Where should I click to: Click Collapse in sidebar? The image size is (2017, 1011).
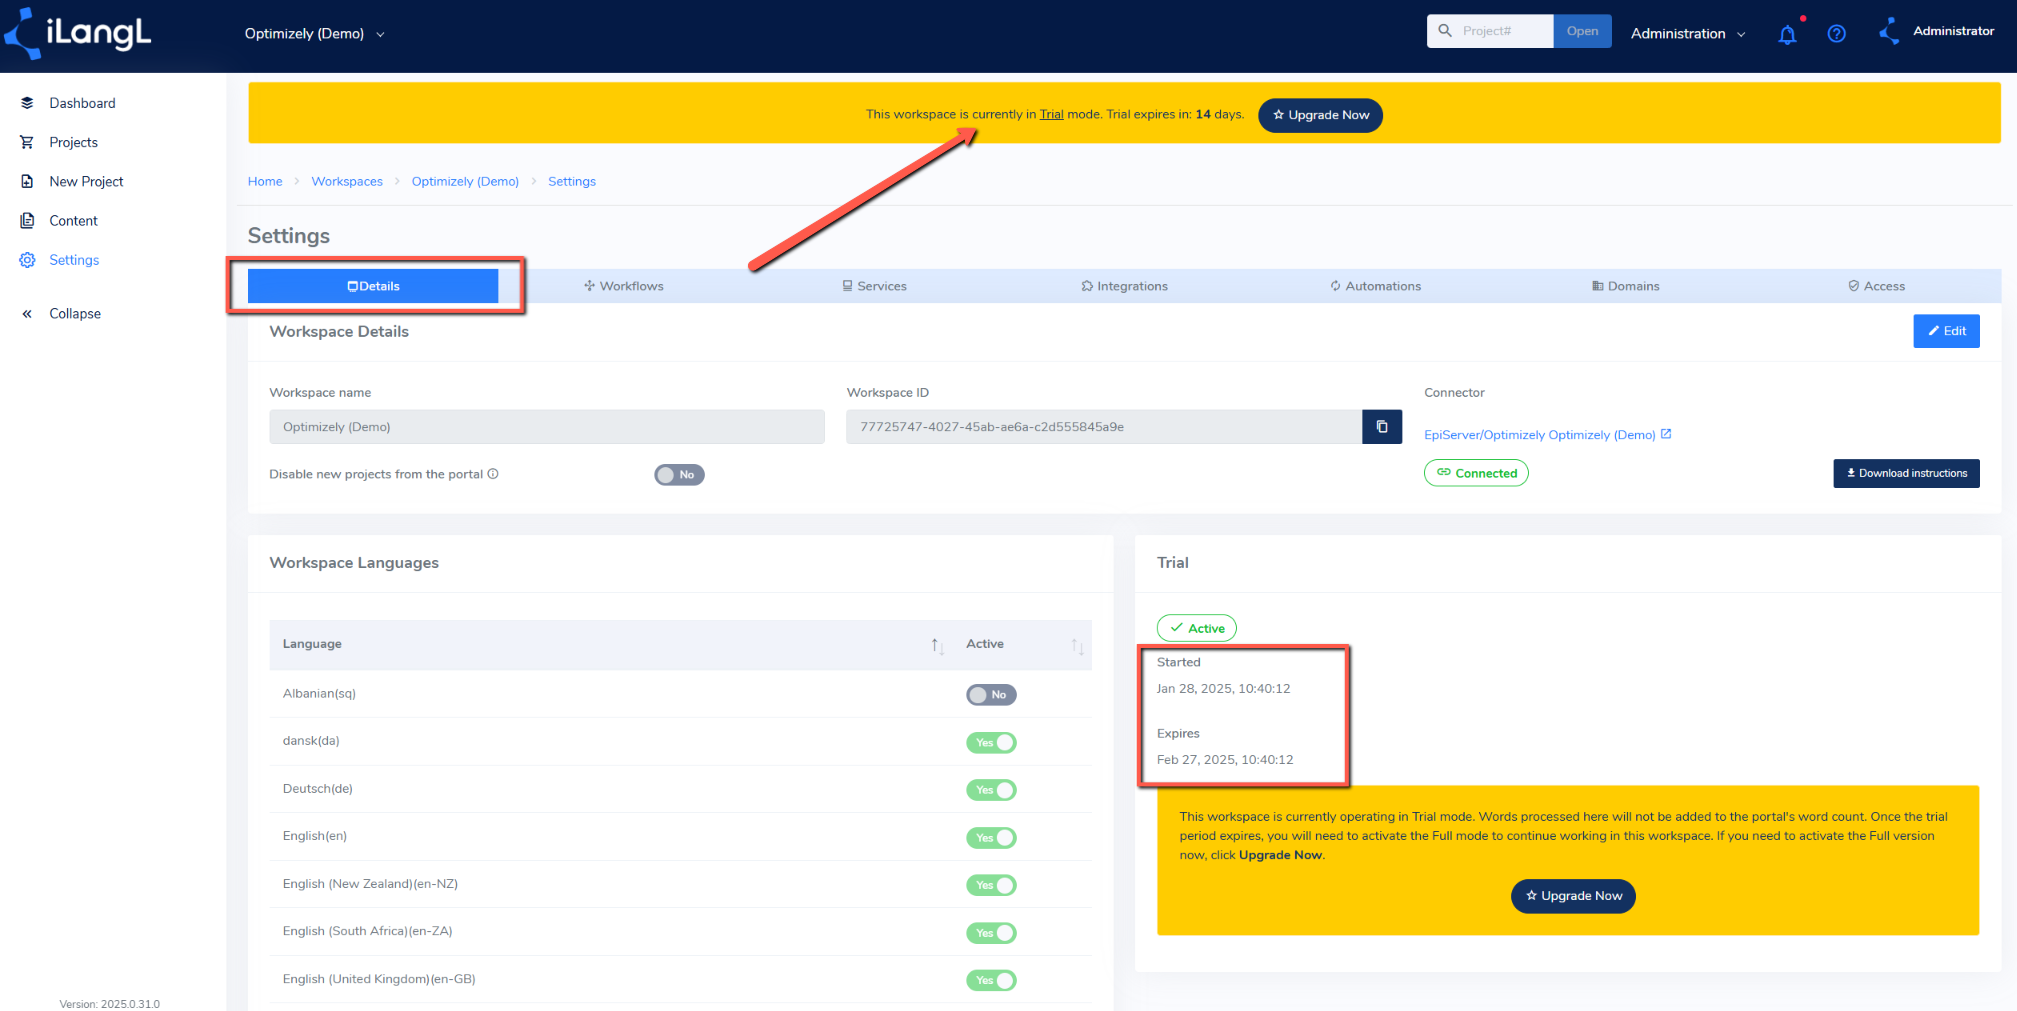coord(75,313)
